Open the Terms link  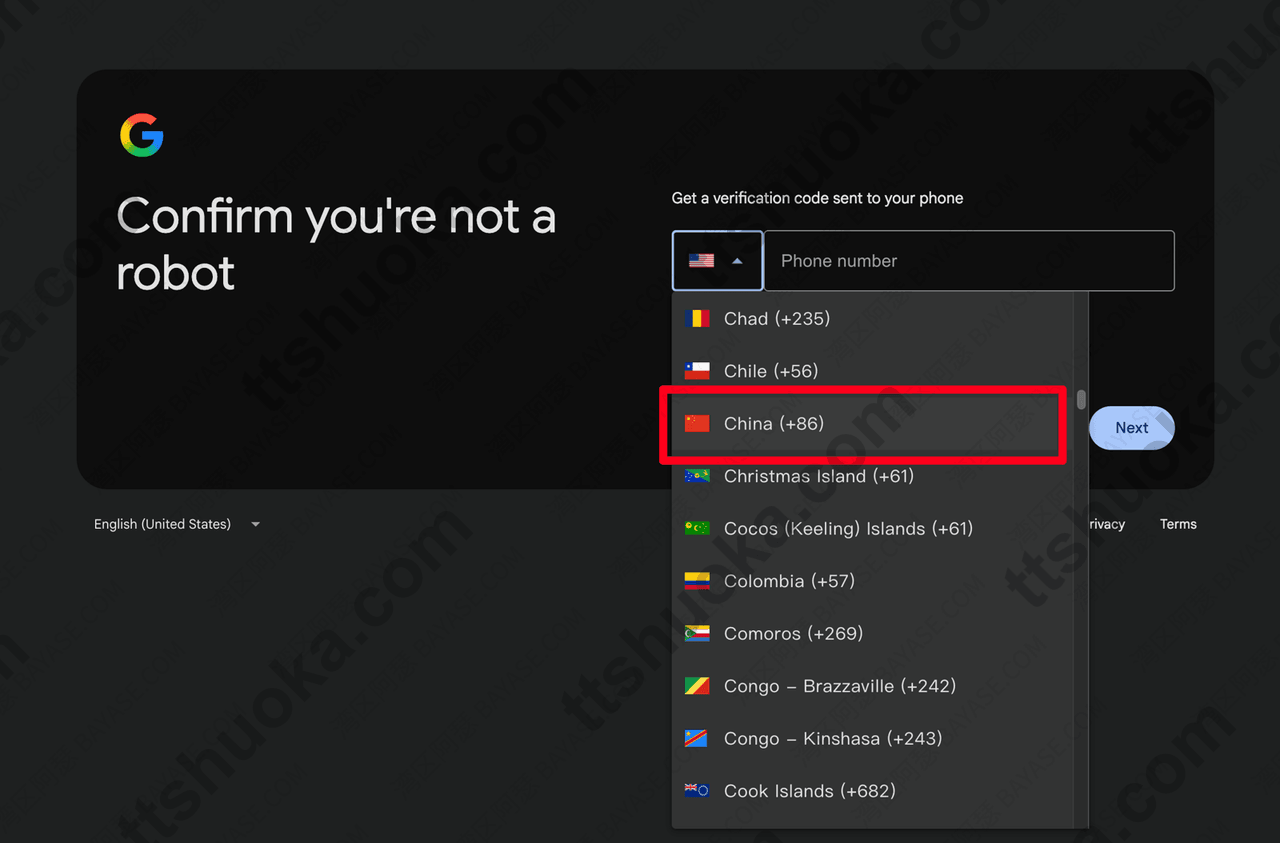click(1178, 524)
